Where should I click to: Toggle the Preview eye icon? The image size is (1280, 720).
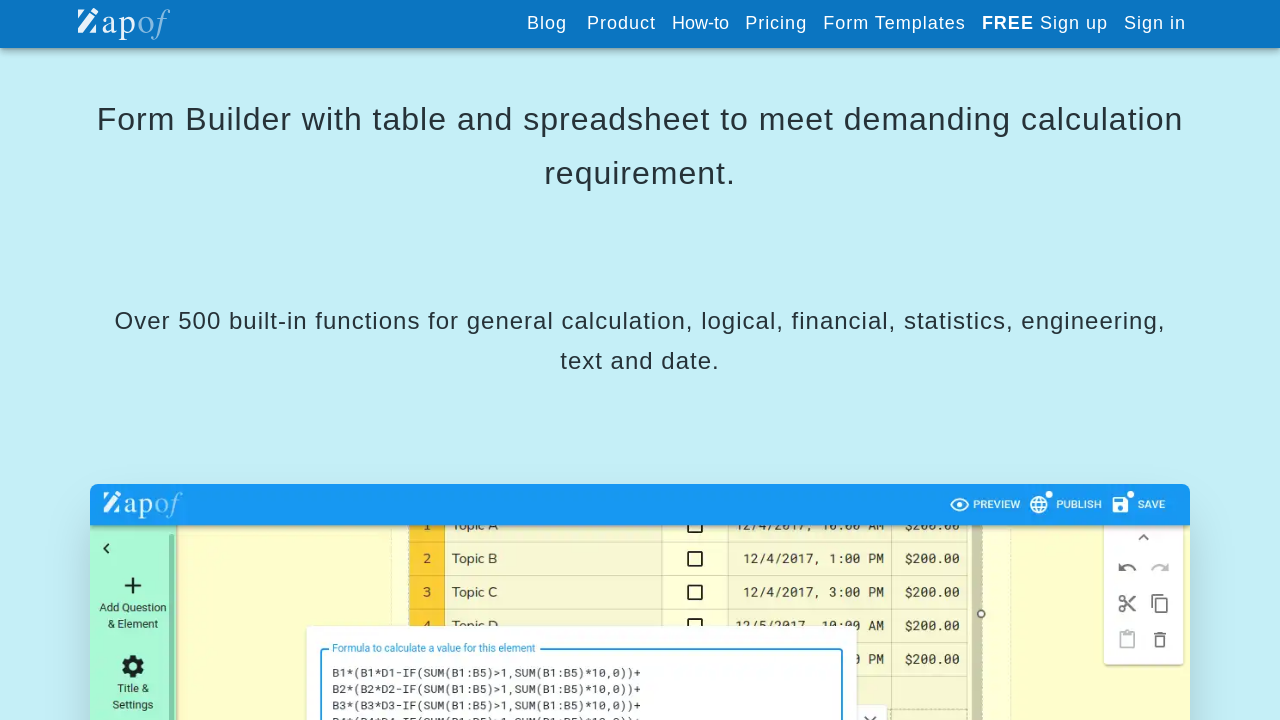click(960, 504)
